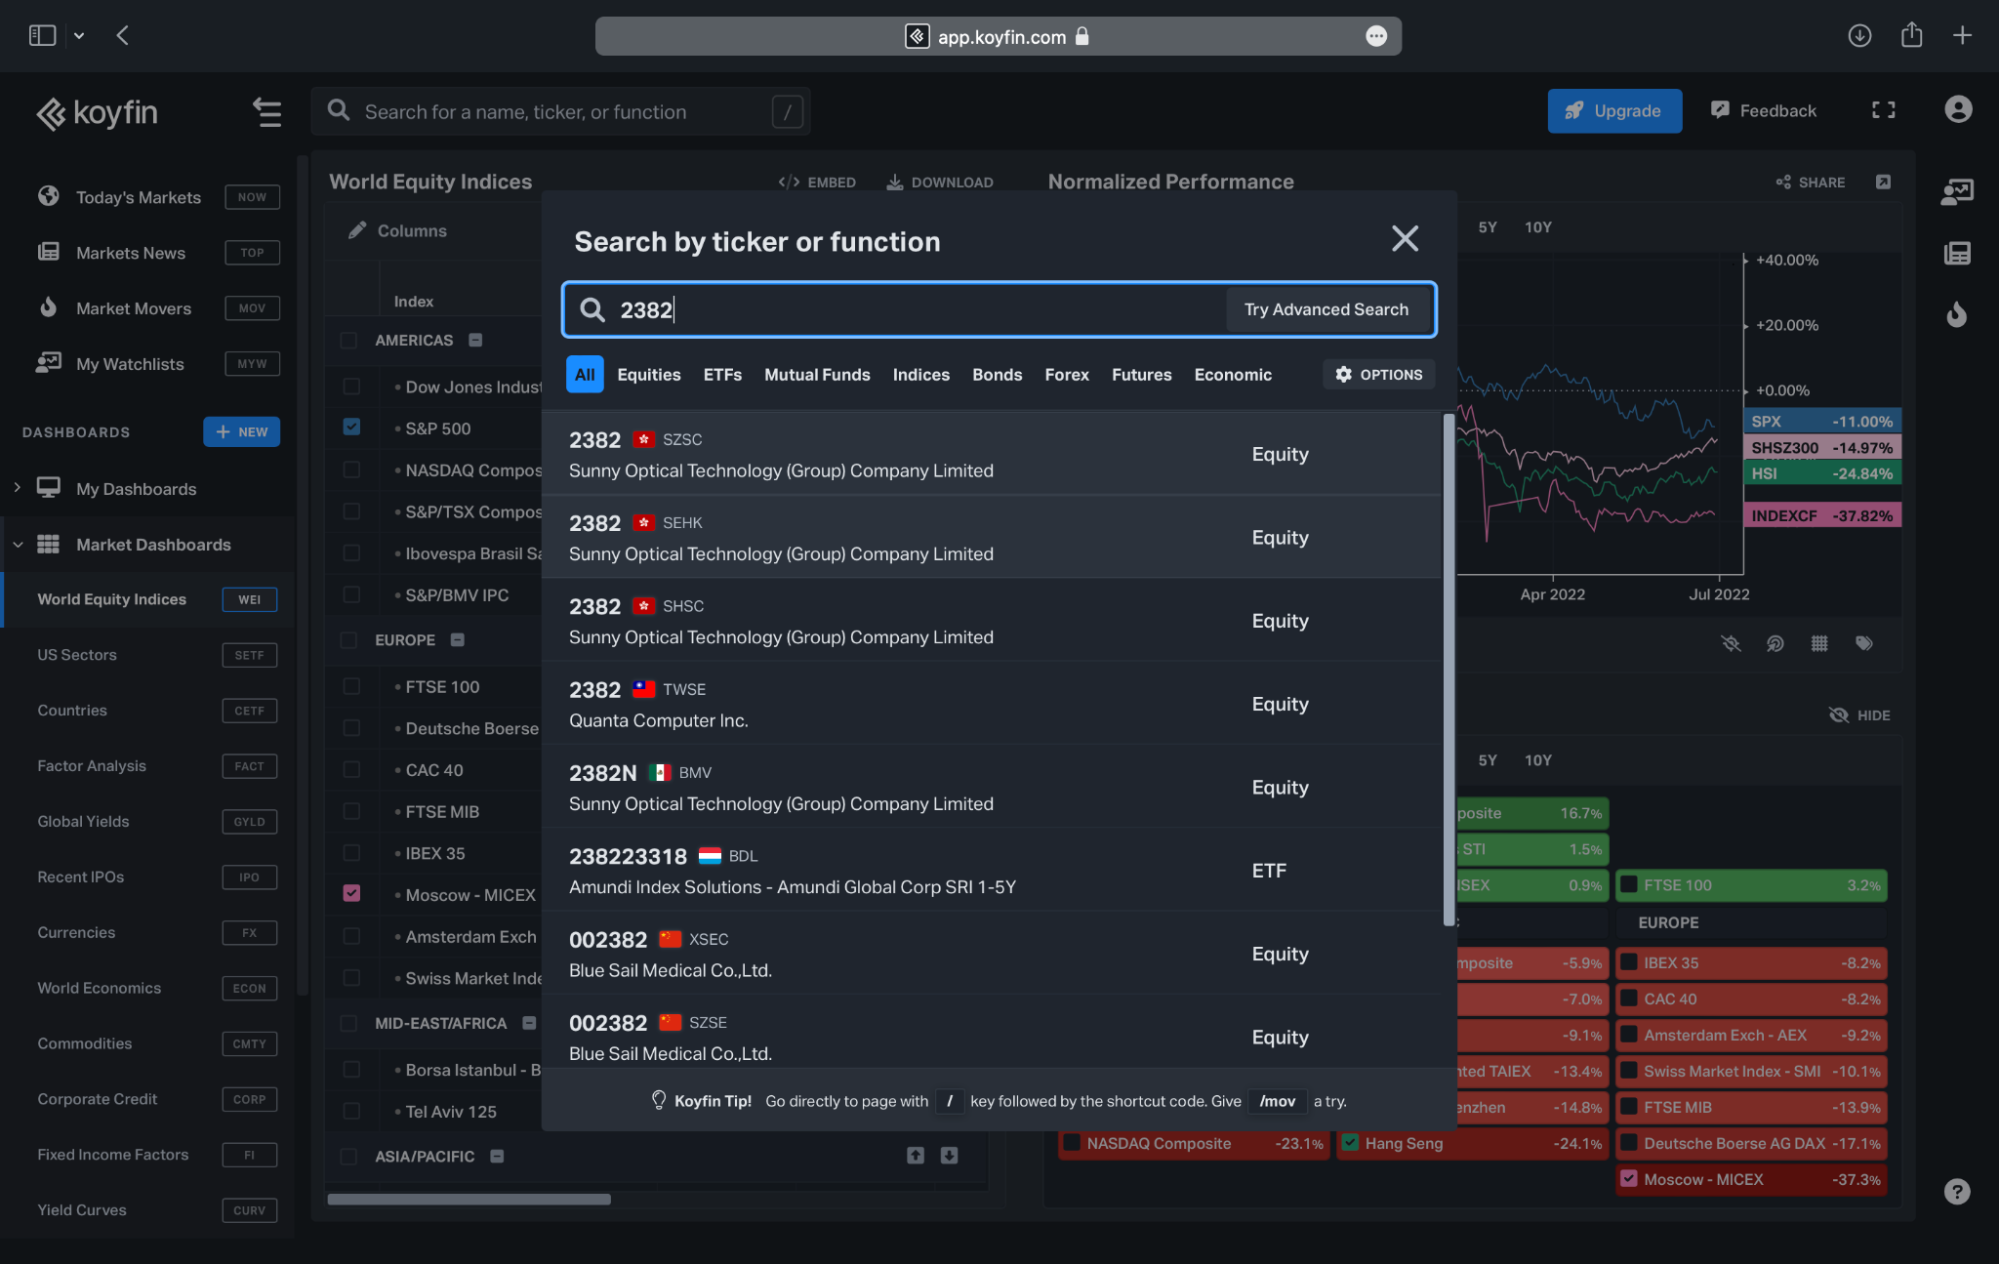This screenshot has height=1264, width=1999.
Task: Select 2382 TWSE Quanta Computer result
Action: pos(991,704)
